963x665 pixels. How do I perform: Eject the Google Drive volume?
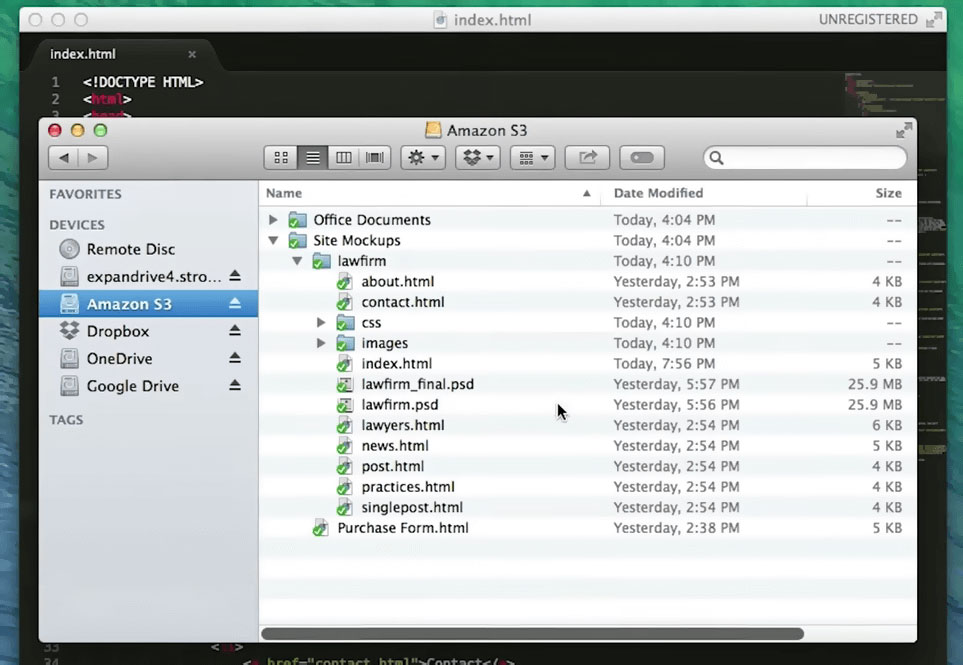point(235,386)
